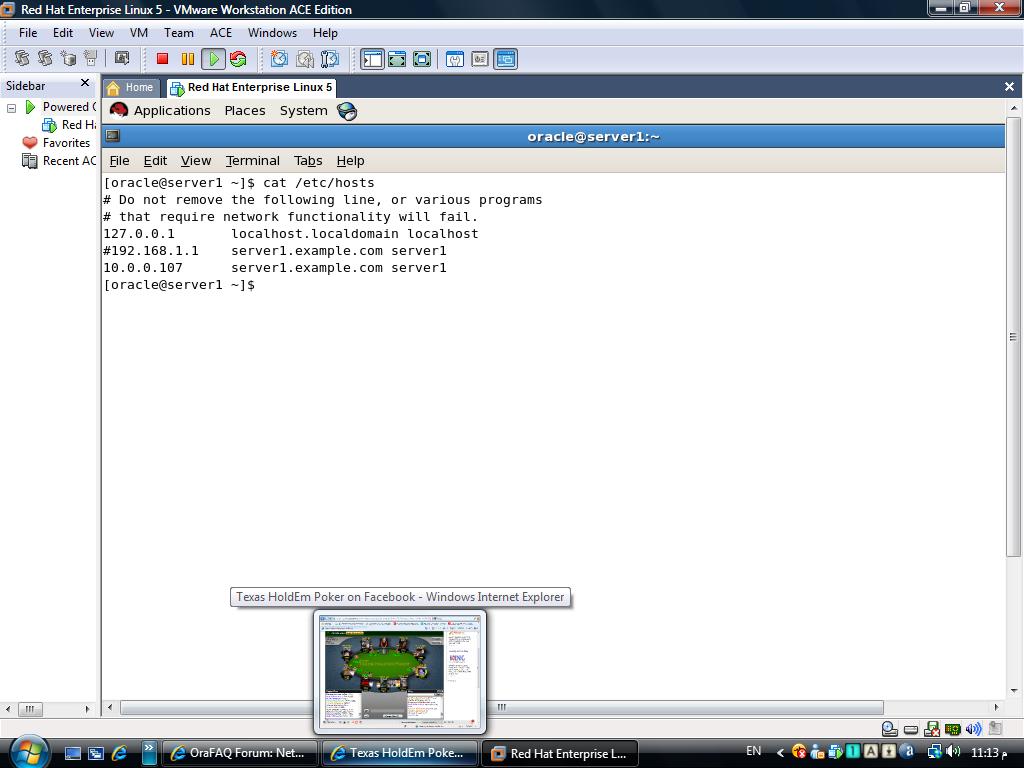
Task: Open the GNOME Applications menu
Action: point(171,111)
